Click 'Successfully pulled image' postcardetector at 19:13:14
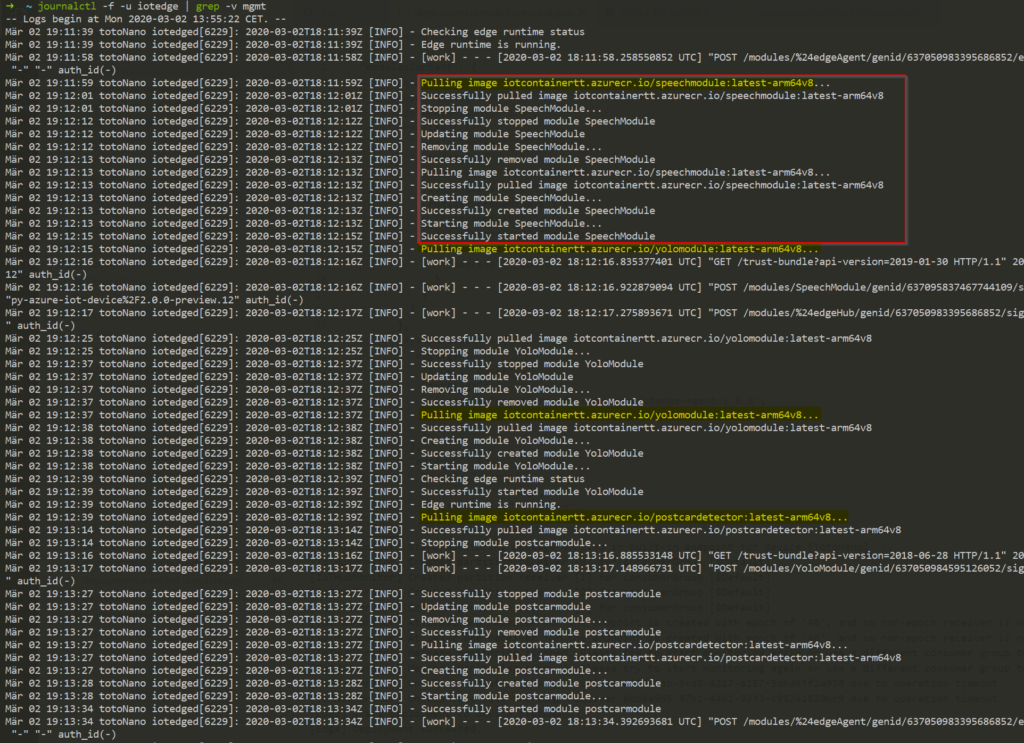The height and width of the screenshot is (743, 1024). (661, 530)
